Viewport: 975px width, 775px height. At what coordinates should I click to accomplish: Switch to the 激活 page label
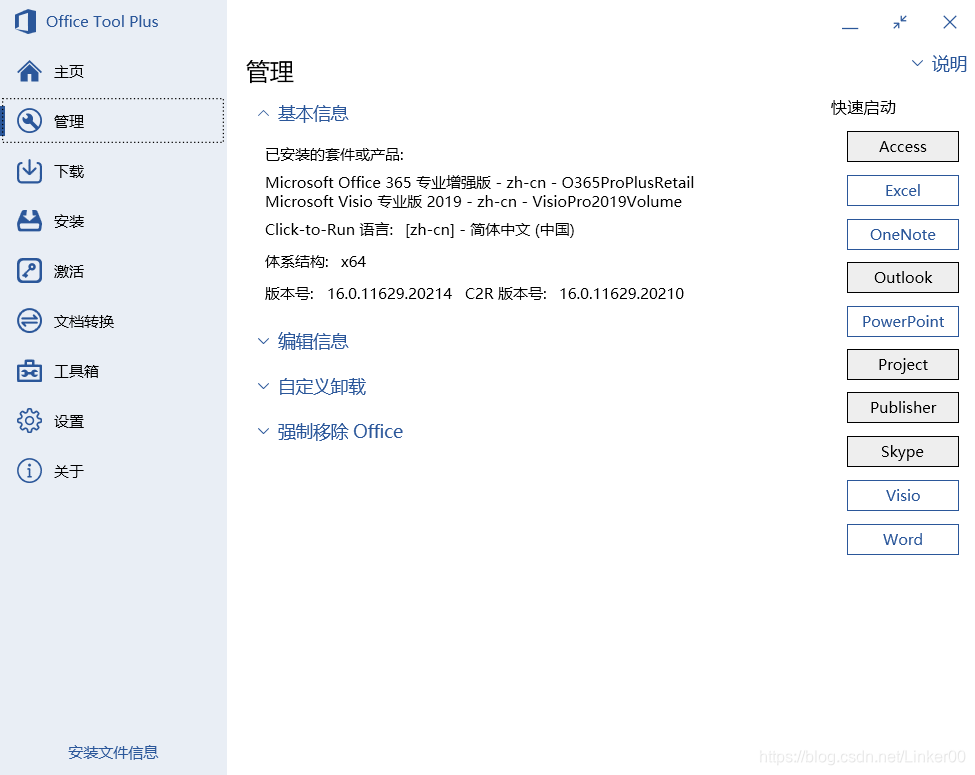point(68,271)
